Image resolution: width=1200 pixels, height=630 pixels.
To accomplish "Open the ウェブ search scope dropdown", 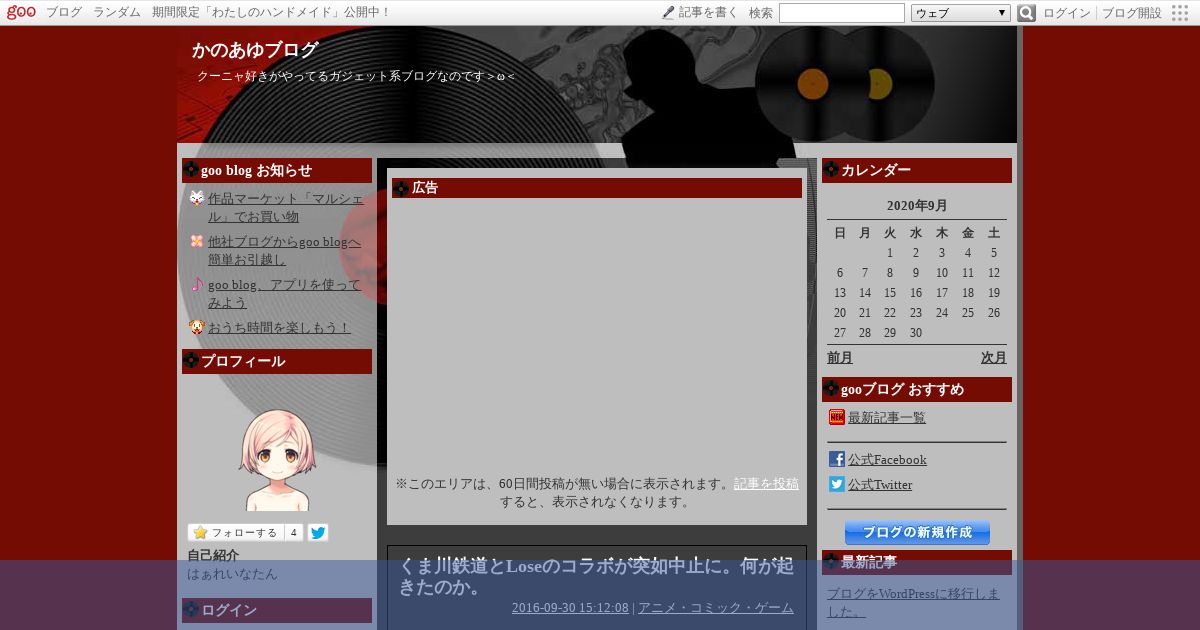I will (x=961, y=13).
